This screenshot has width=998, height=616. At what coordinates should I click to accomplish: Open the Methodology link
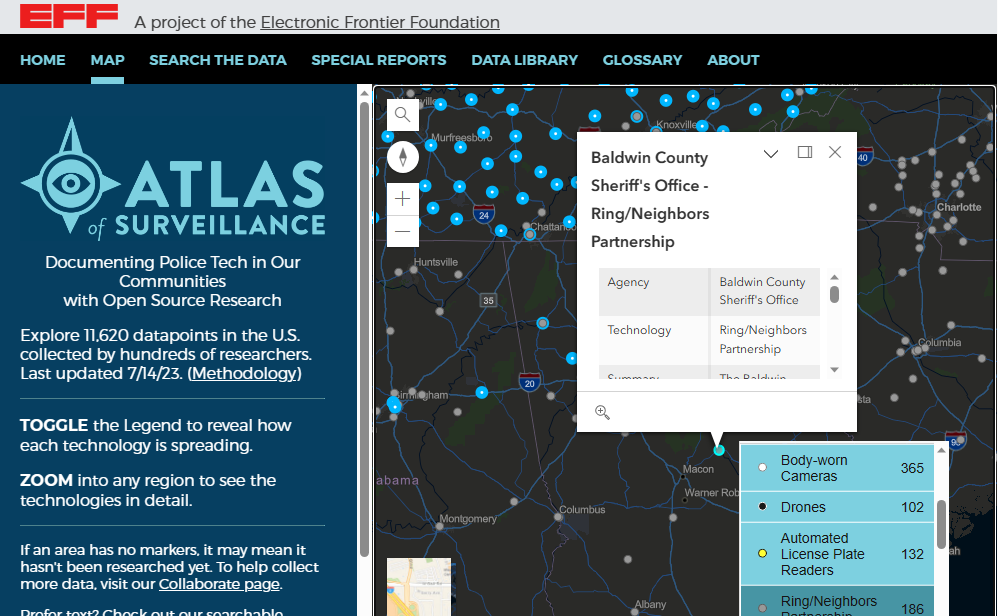point(244,374)
